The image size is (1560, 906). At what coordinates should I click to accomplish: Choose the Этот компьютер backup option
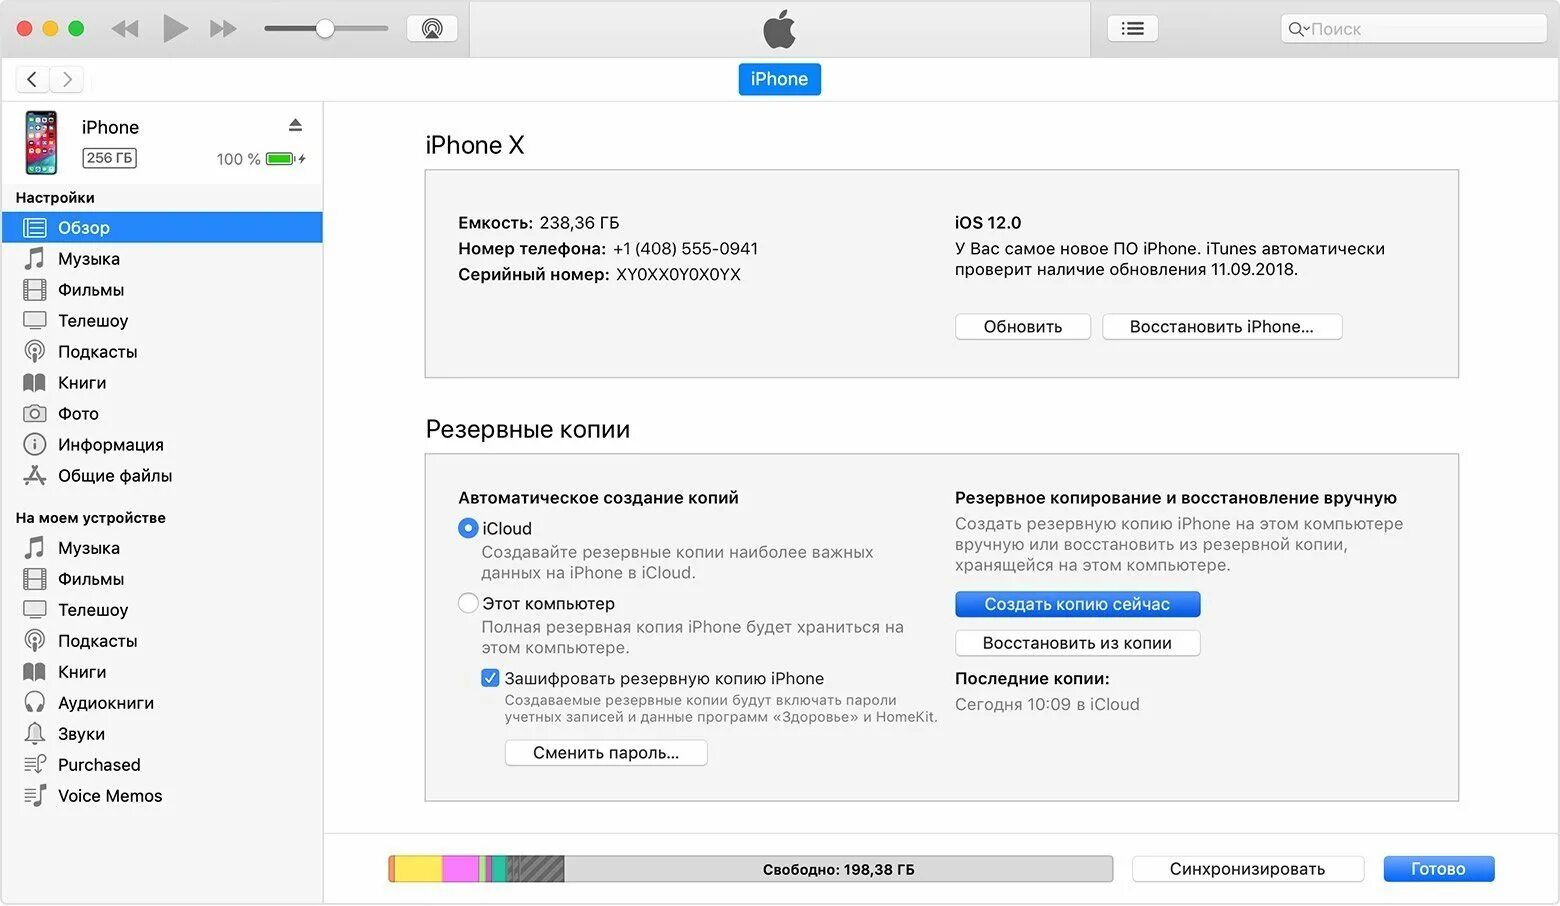[468, 603]
